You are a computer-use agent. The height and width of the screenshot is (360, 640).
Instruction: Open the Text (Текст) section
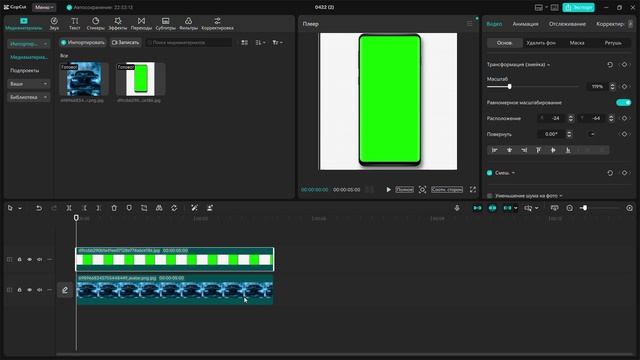74,24
